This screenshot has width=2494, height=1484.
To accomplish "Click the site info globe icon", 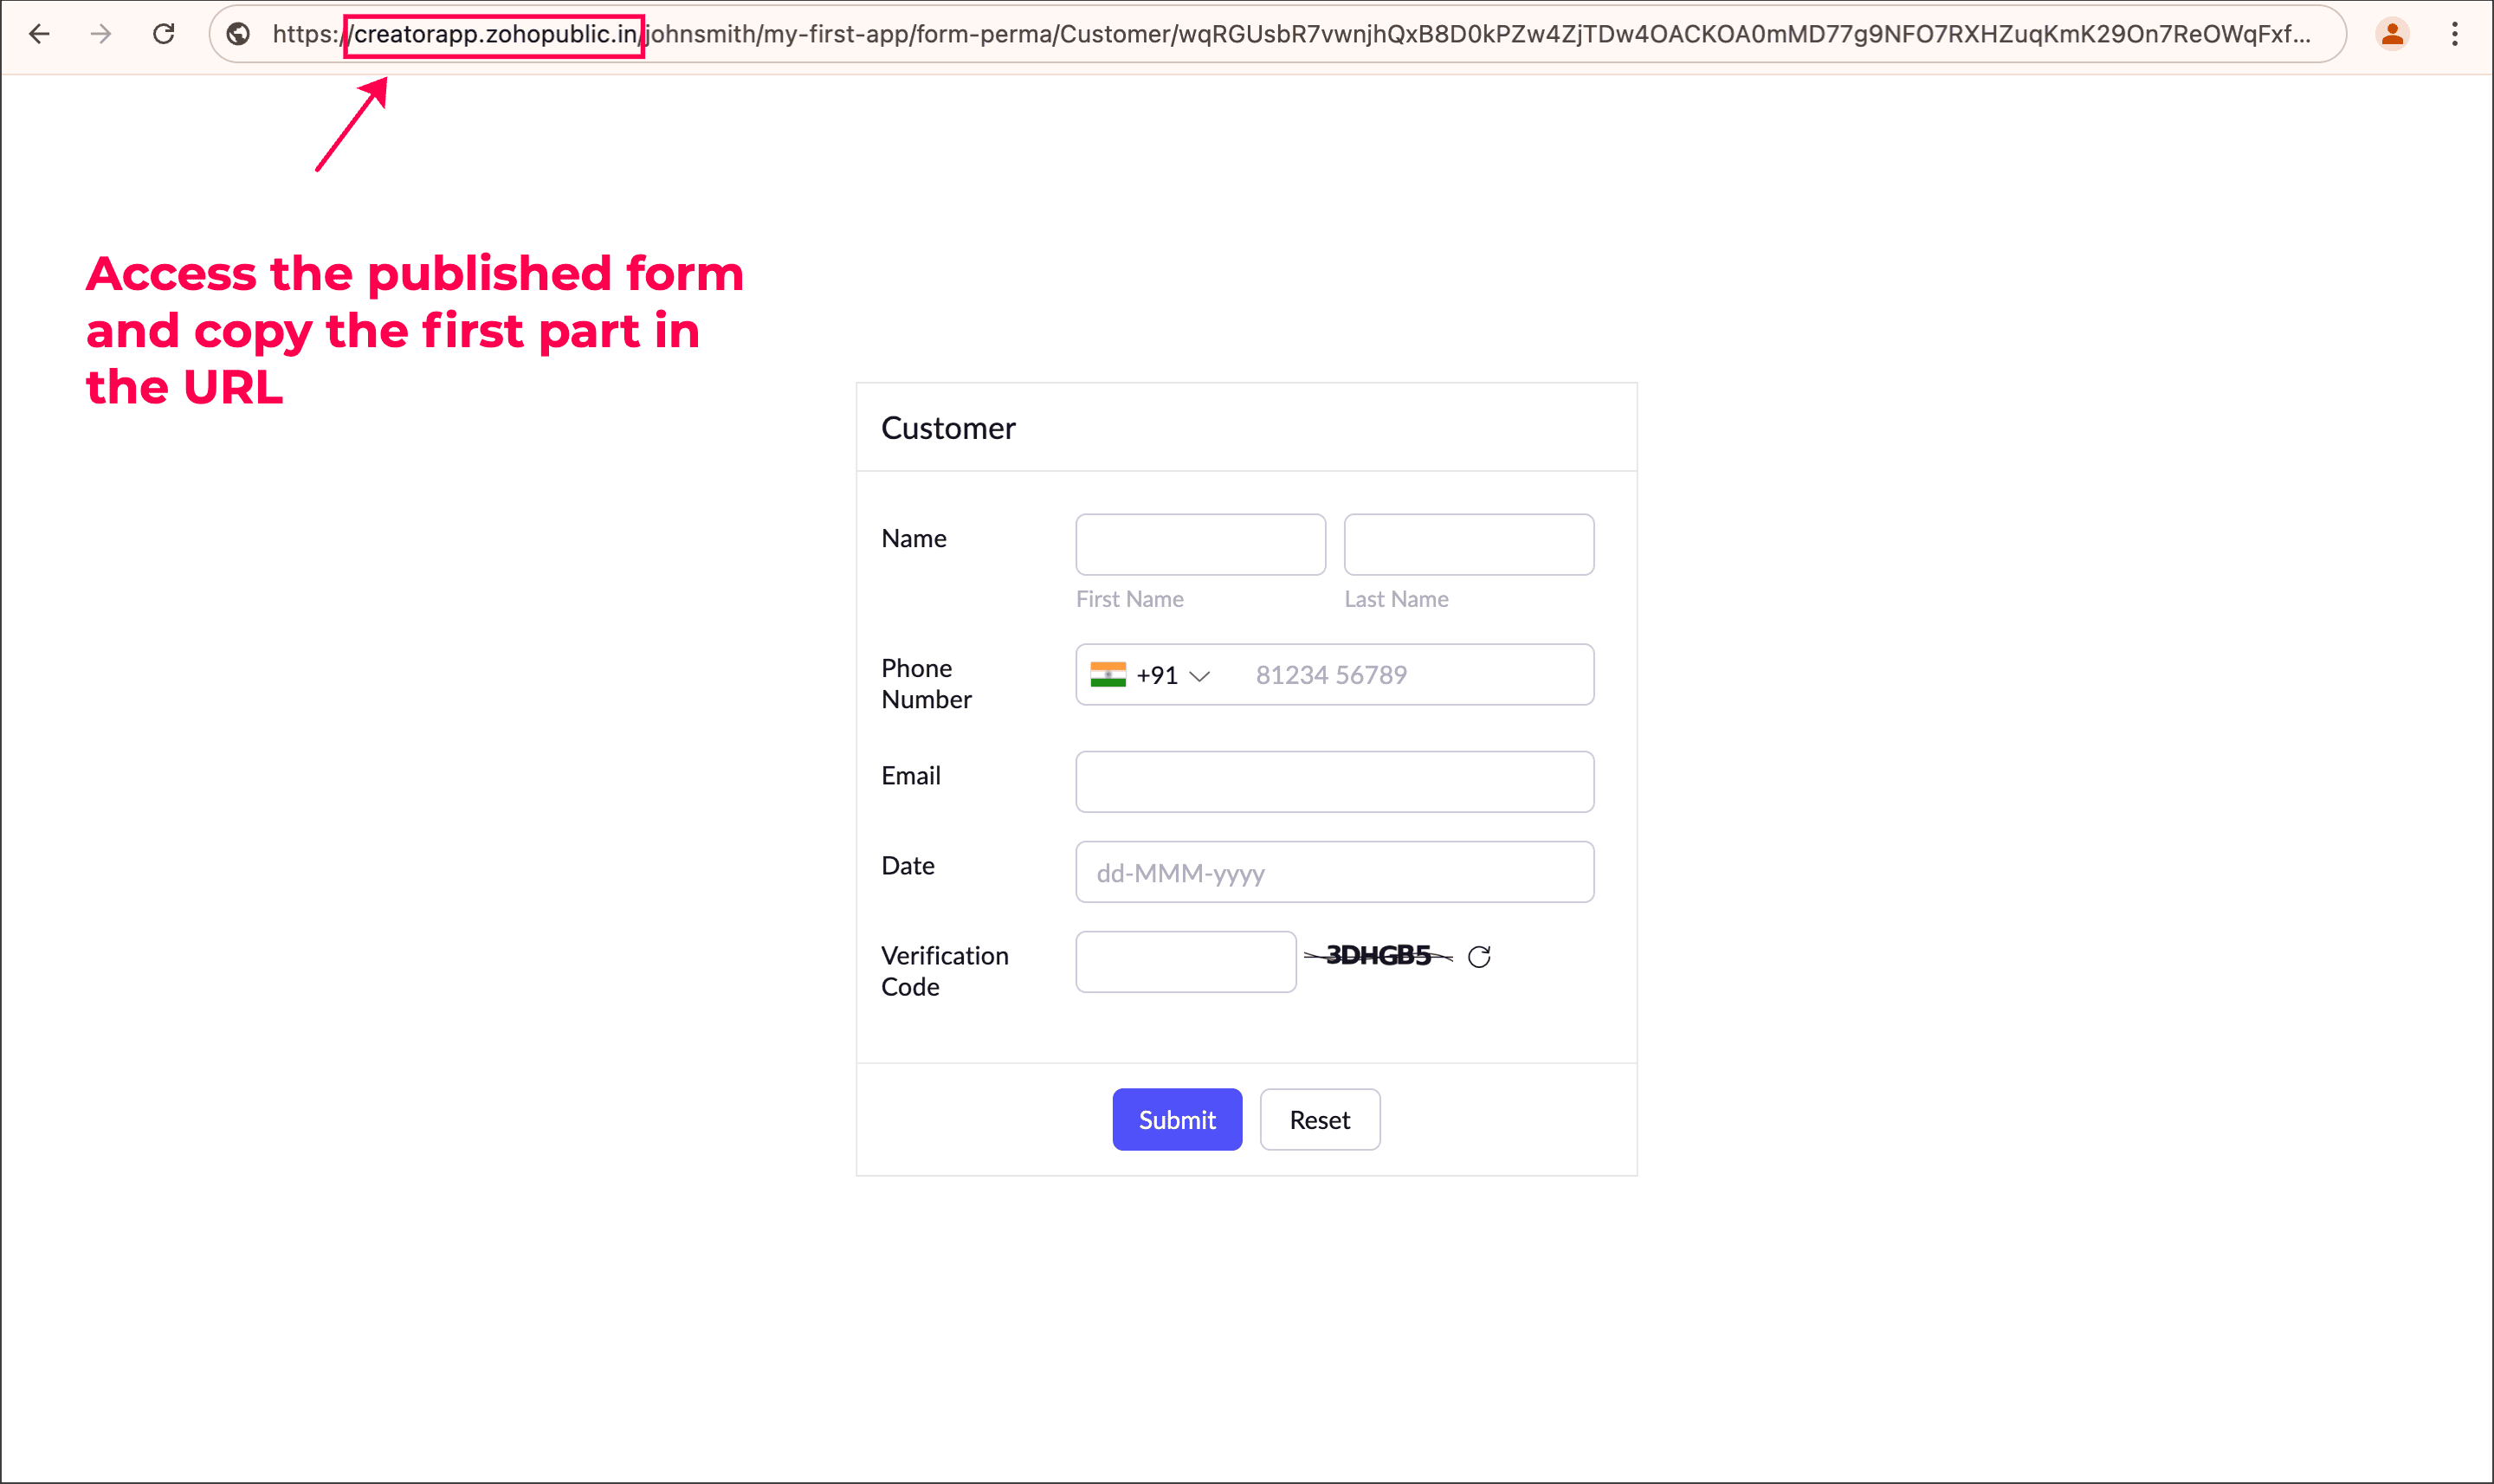I will (x=238, y=34).
